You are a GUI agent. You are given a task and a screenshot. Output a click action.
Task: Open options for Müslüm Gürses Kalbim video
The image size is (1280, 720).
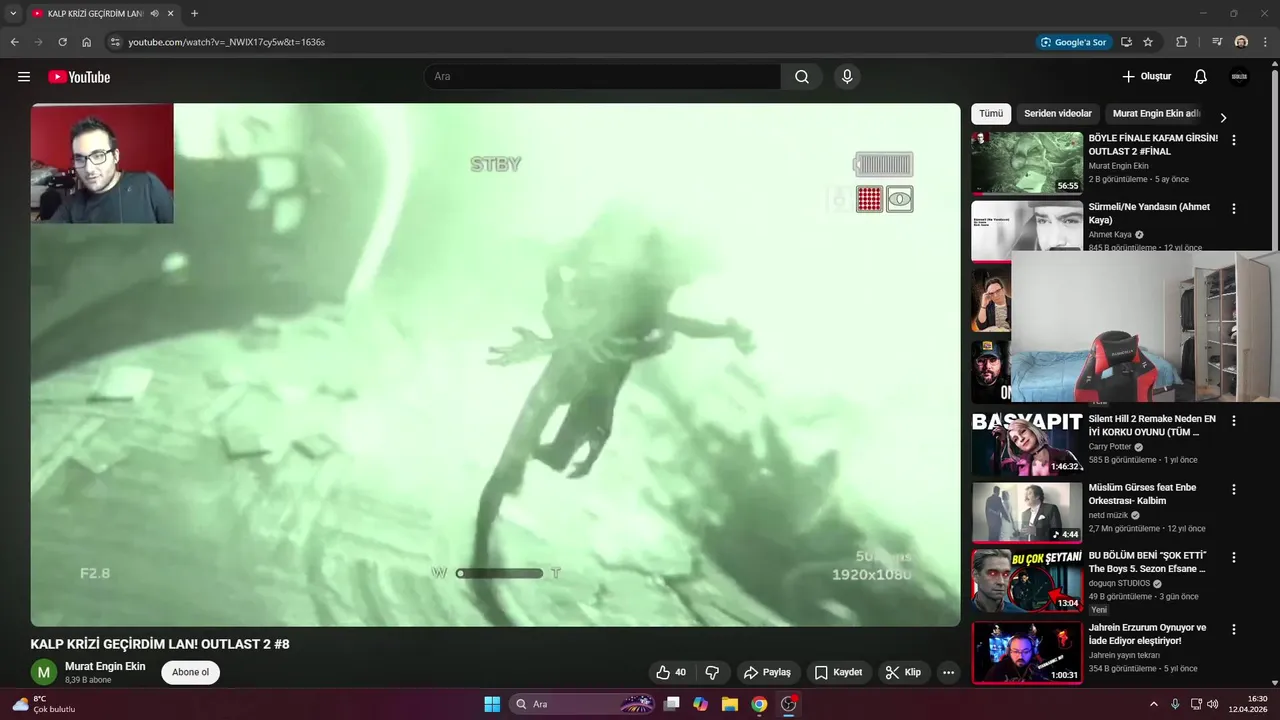(1234, 489)
